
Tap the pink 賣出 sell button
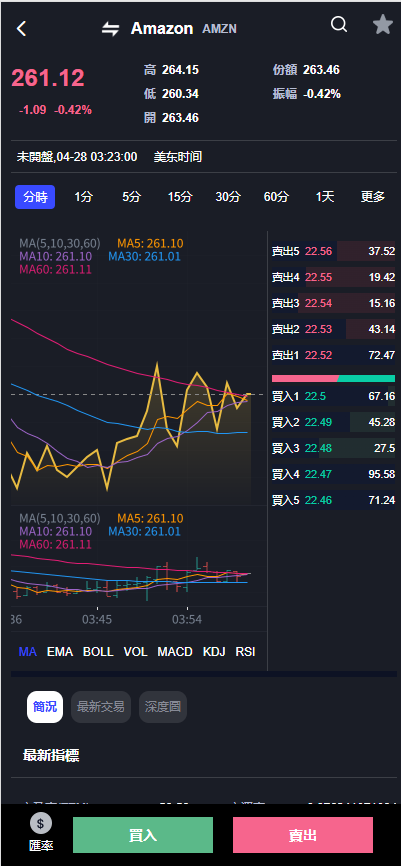click(x=303, y=835)
